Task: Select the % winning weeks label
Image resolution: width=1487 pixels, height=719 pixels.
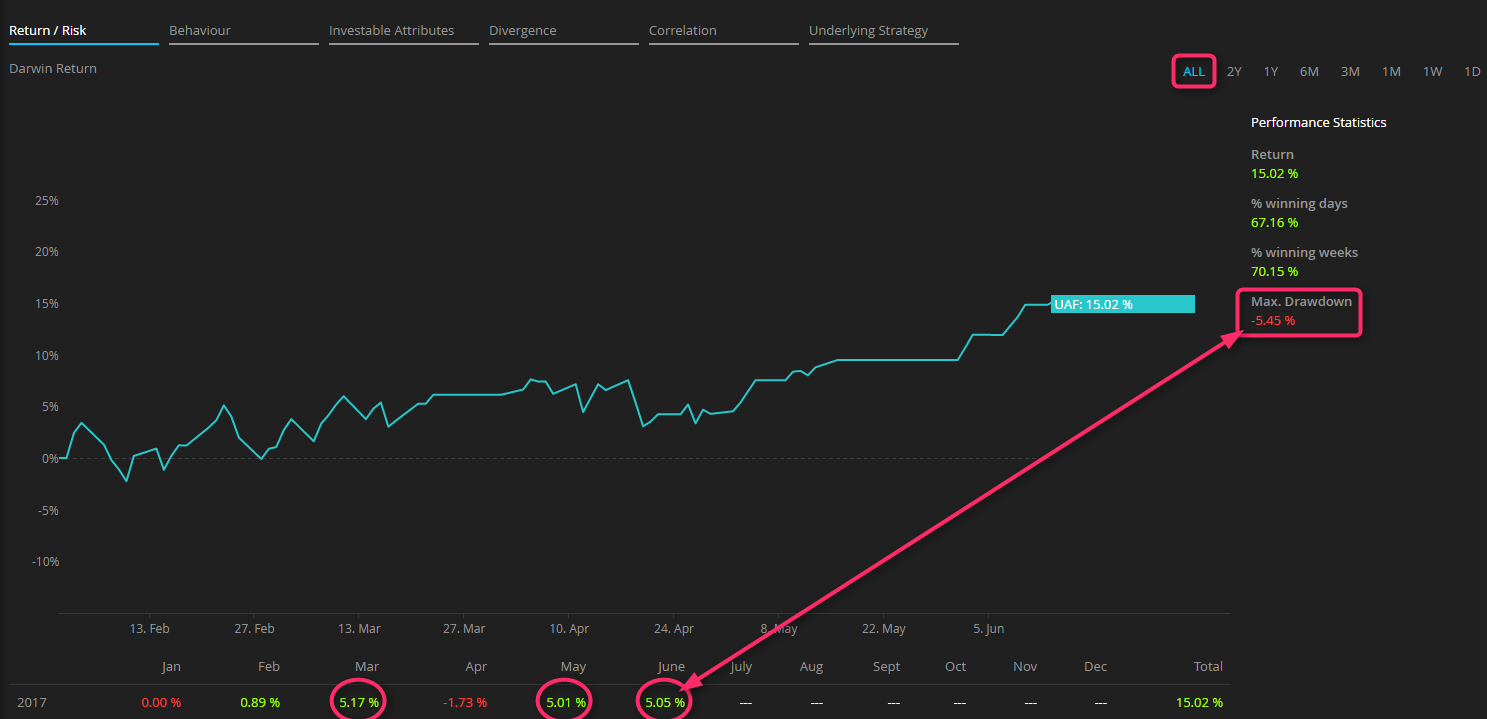Action: click(1304, 252)
